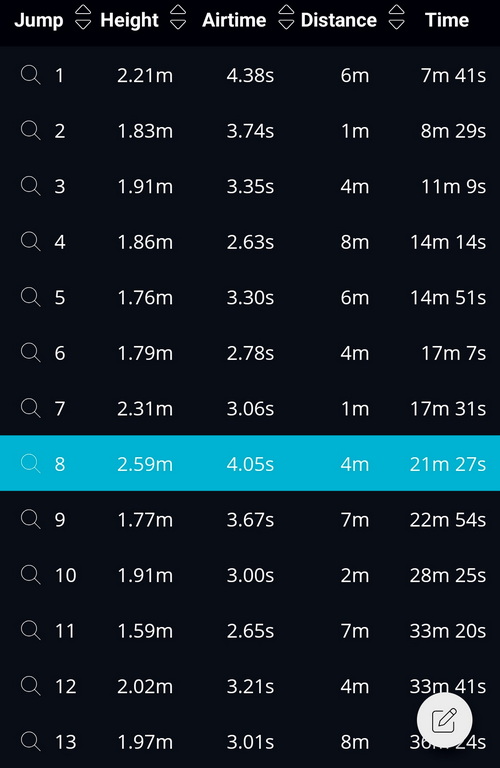
Task: Click the Airtime column header
Action: pyautogui.click(x=234, y=20)
